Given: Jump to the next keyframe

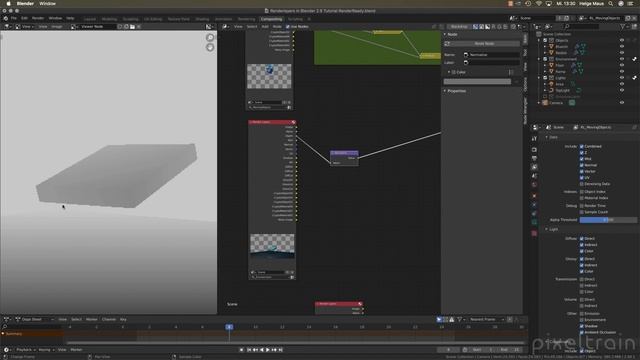Looking at the screenshot, I should point(274,350).
